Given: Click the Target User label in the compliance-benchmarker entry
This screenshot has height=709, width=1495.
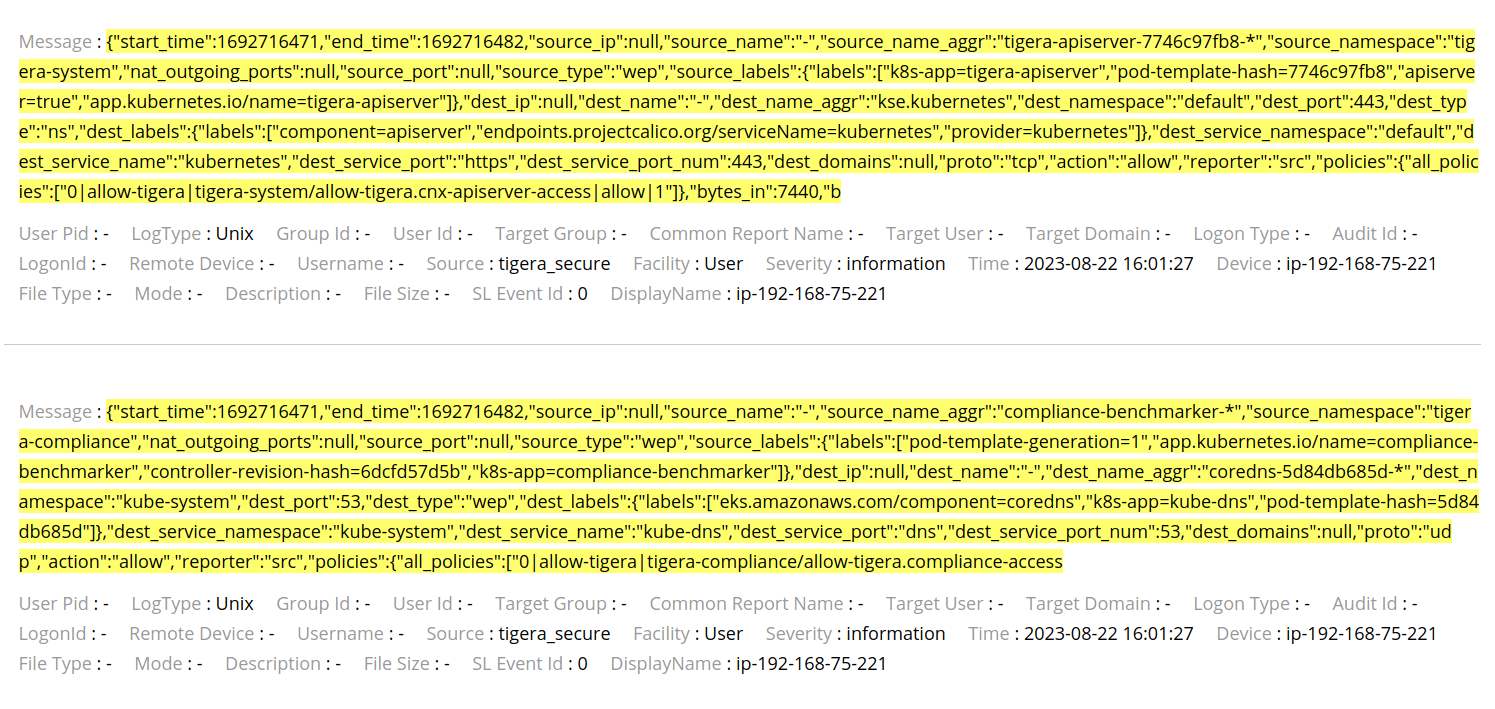Looking at the screenshot, I should 934,604.
